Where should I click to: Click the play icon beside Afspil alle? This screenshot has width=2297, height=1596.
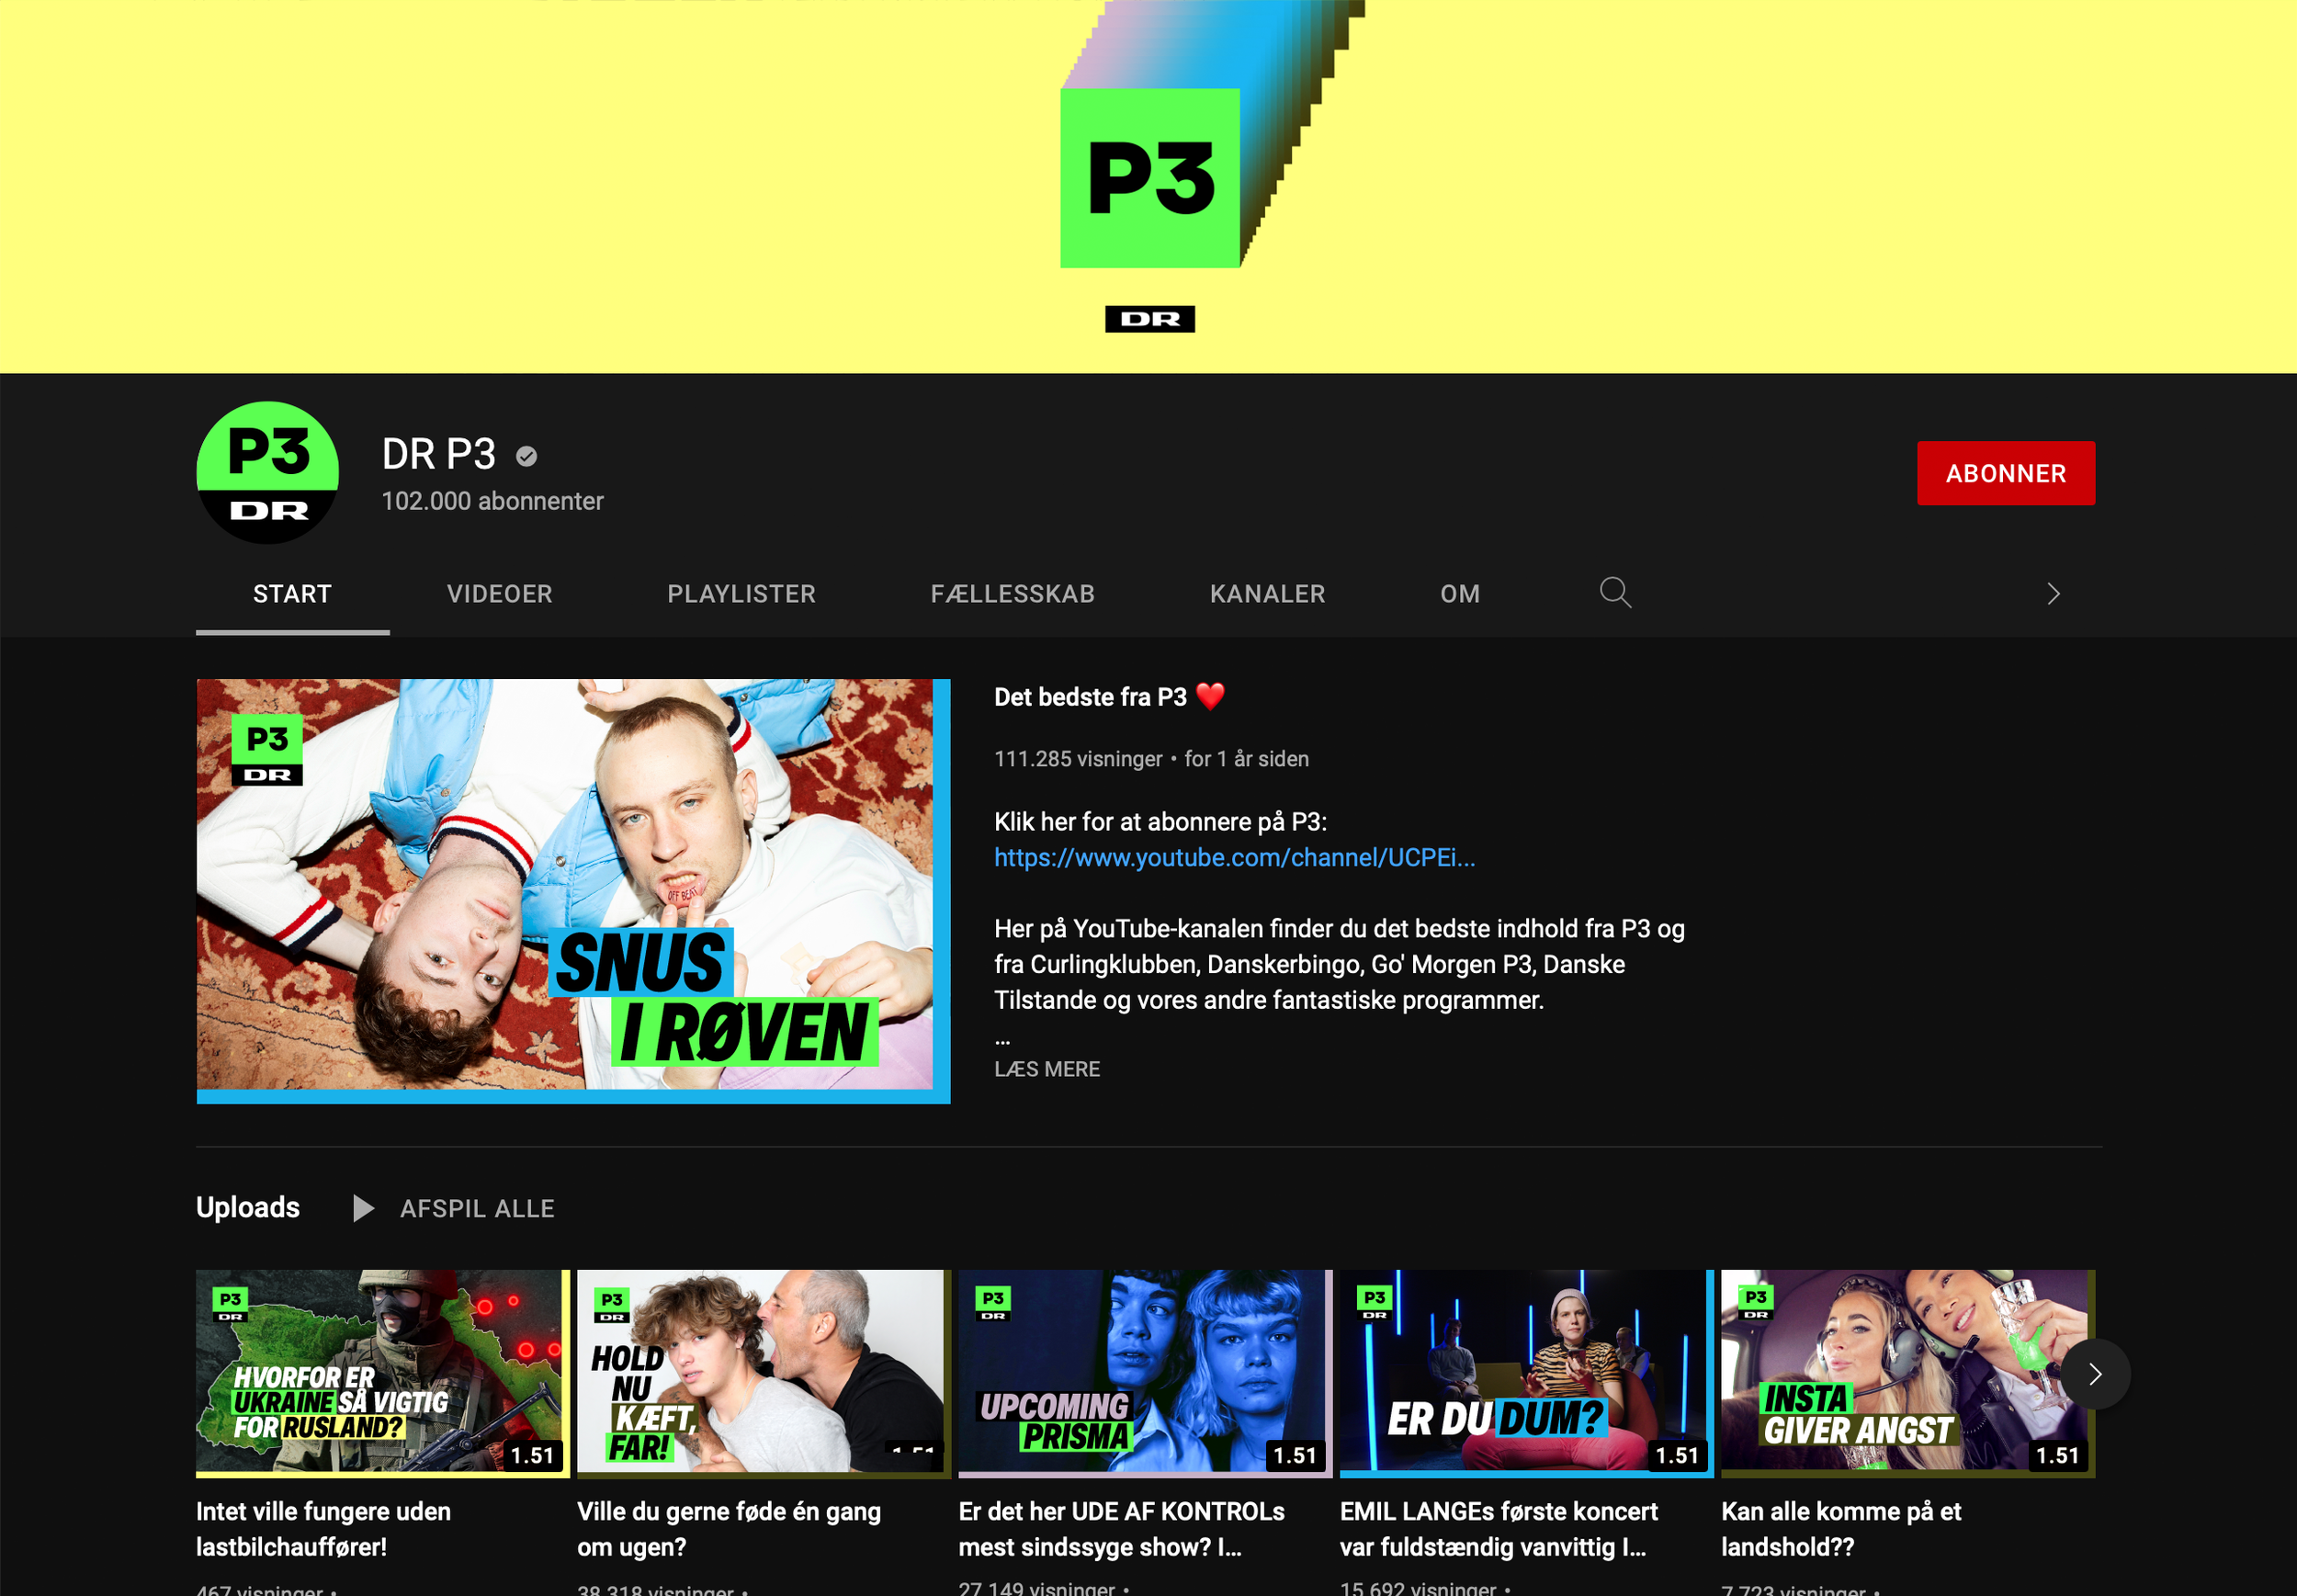click(363, 1208)
